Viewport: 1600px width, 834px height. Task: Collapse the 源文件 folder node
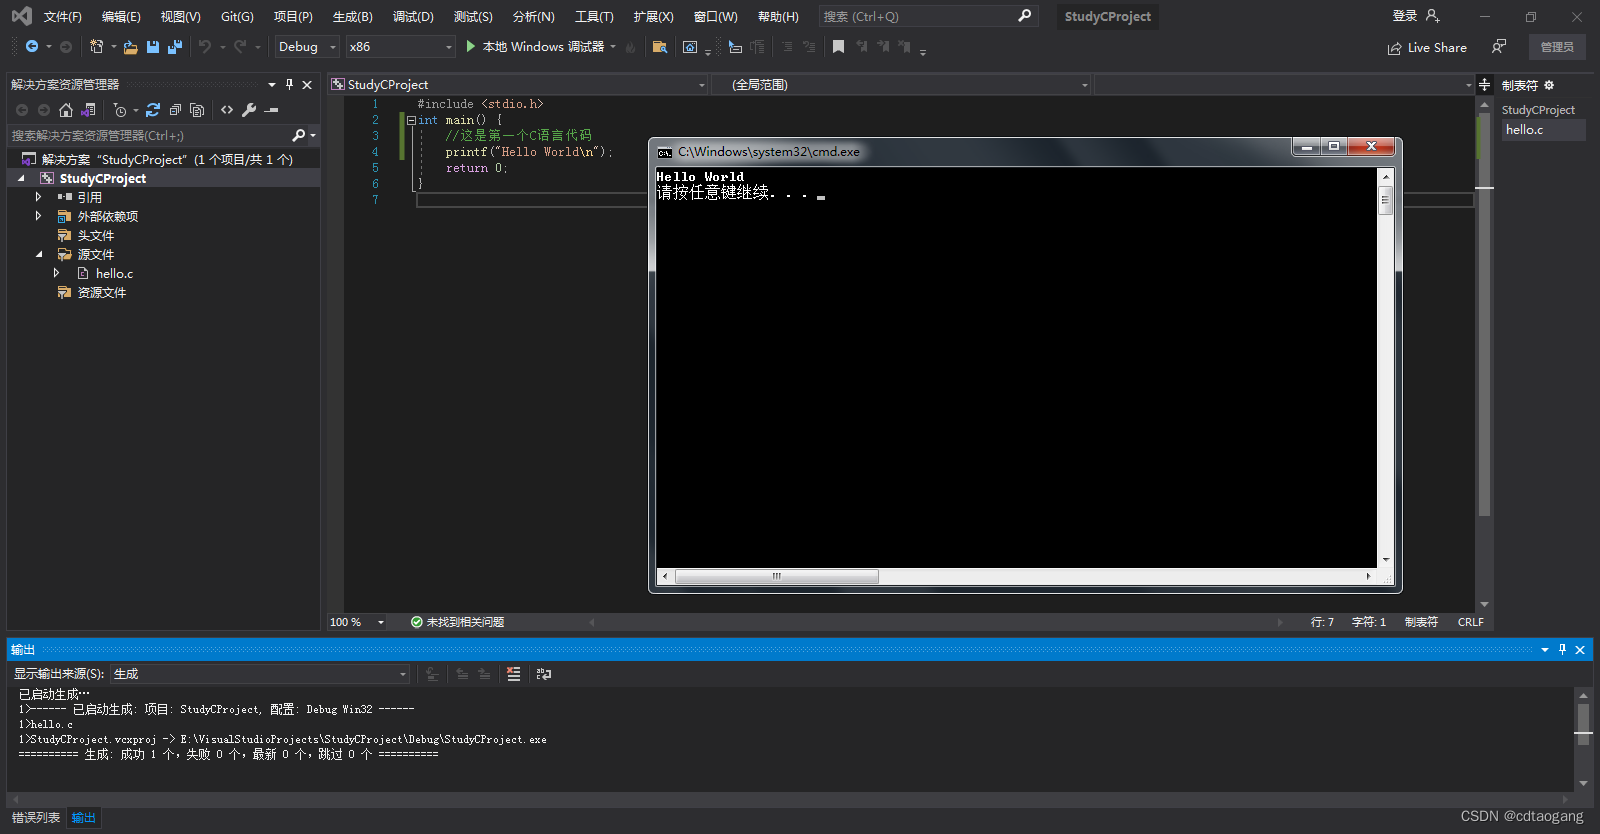pyautogui.click(x=38, y=254)
